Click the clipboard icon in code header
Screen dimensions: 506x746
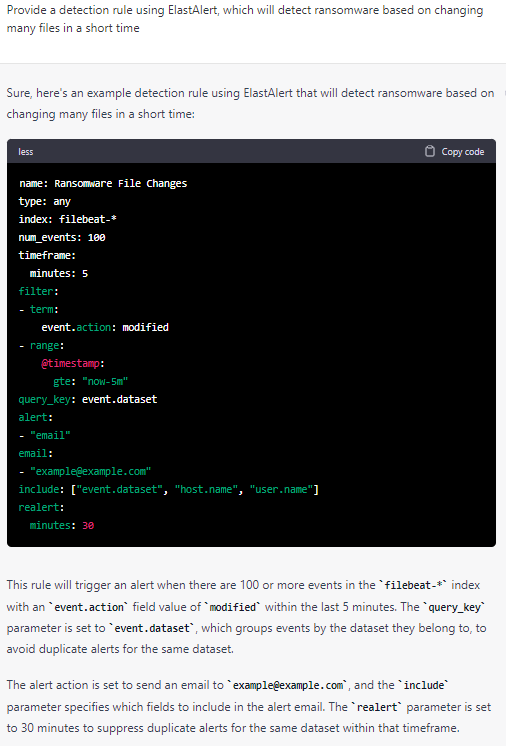coord(429,151)
